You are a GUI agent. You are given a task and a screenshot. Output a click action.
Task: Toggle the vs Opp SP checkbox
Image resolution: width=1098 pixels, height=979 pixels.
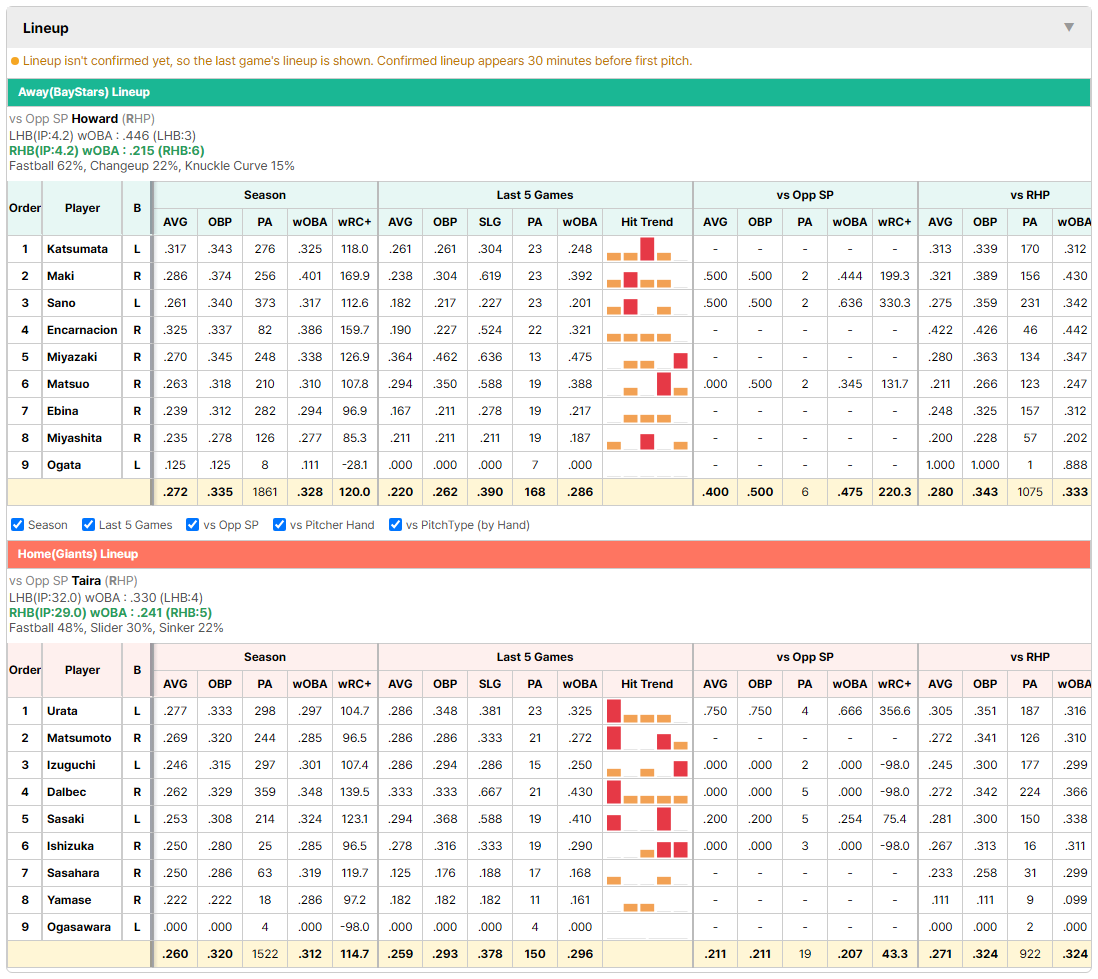pyautogui.click(x=193, y=525)
